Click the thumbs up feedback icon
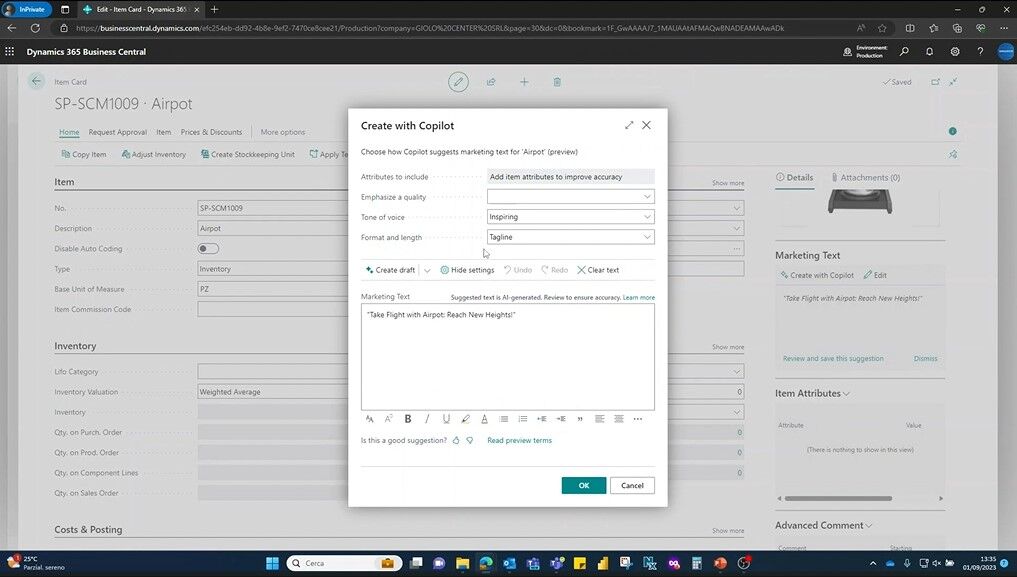Viewport: 1017px width, 577px height. point(456,440)
